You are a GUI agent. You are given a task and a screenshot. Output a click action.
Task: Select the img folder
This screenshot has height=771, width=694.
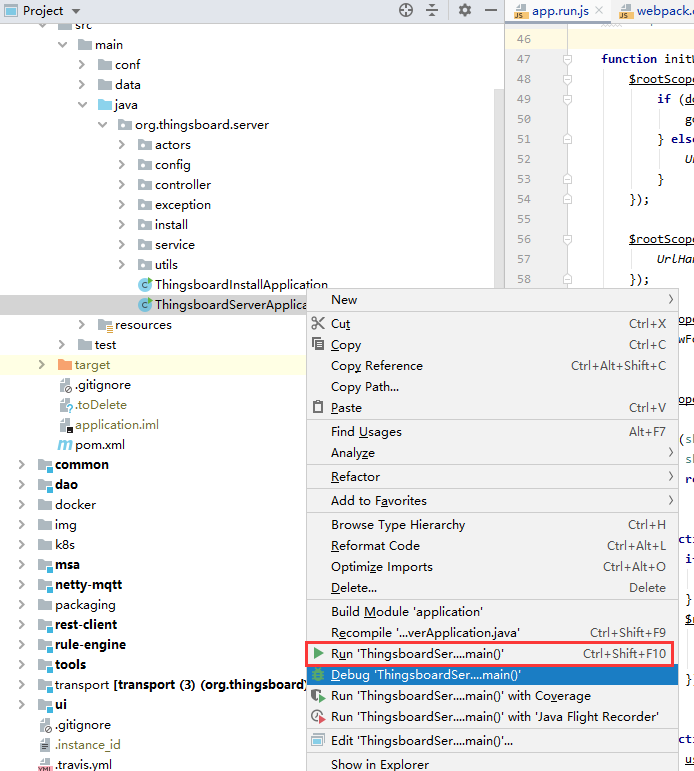point(65,525)
